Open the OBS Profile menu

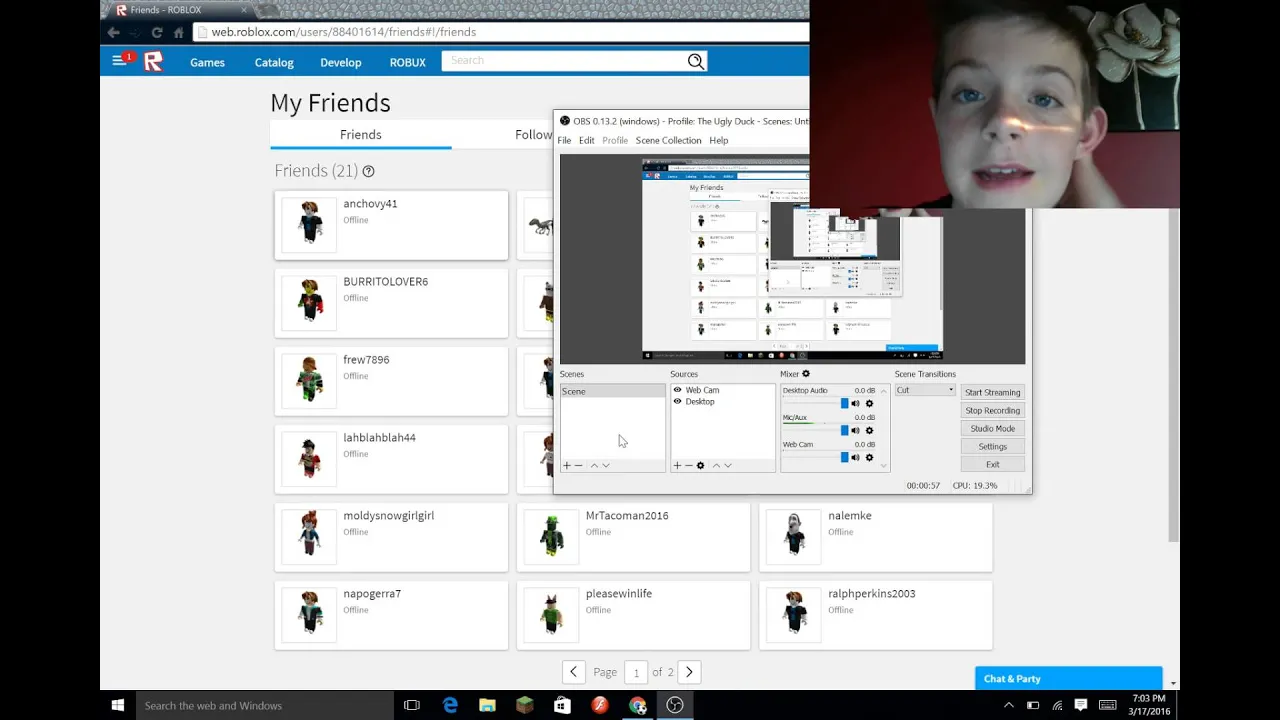615,140
